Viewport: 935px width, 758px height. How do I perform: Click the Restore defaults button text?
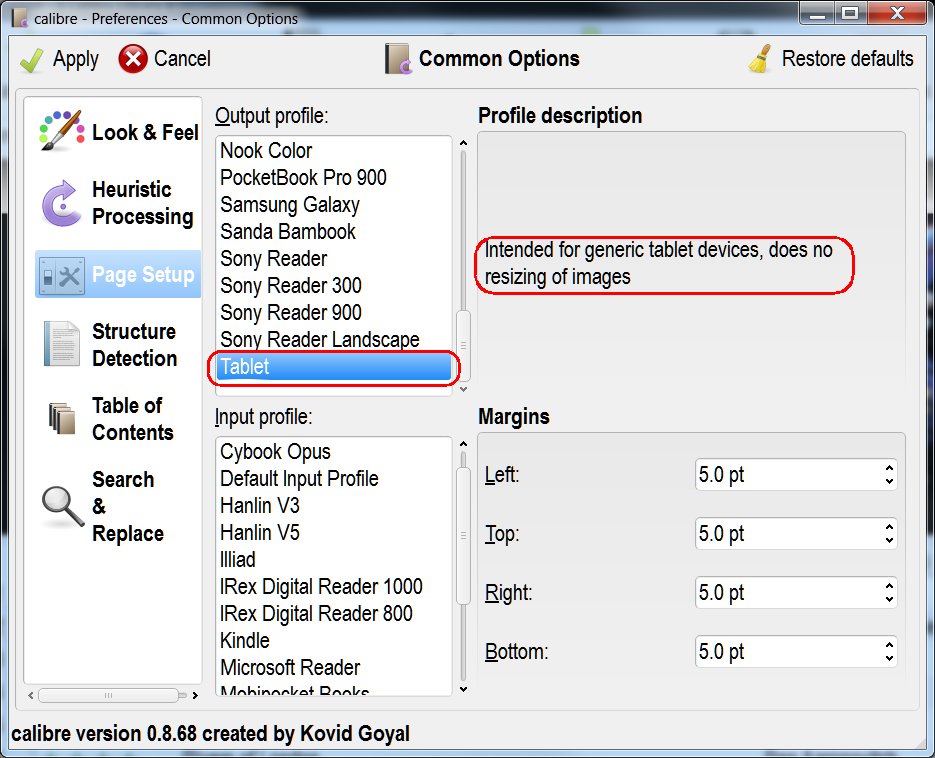(847, 58)
